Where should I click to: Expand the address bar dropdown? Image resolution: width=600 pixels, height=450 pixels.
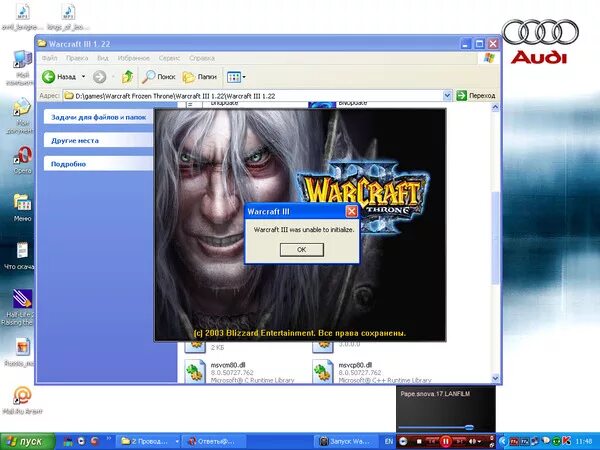coord(447,96)
